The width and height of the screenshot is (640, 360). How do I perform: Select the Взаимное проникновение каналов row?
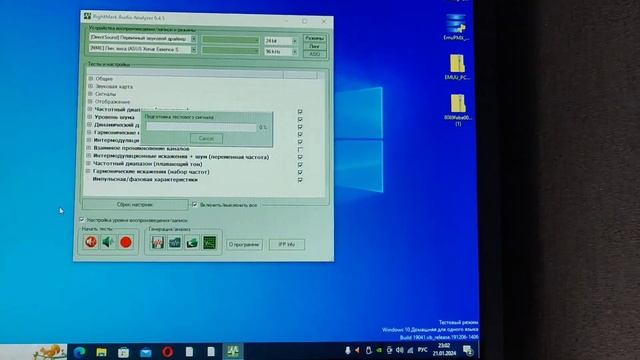[141, 149]
